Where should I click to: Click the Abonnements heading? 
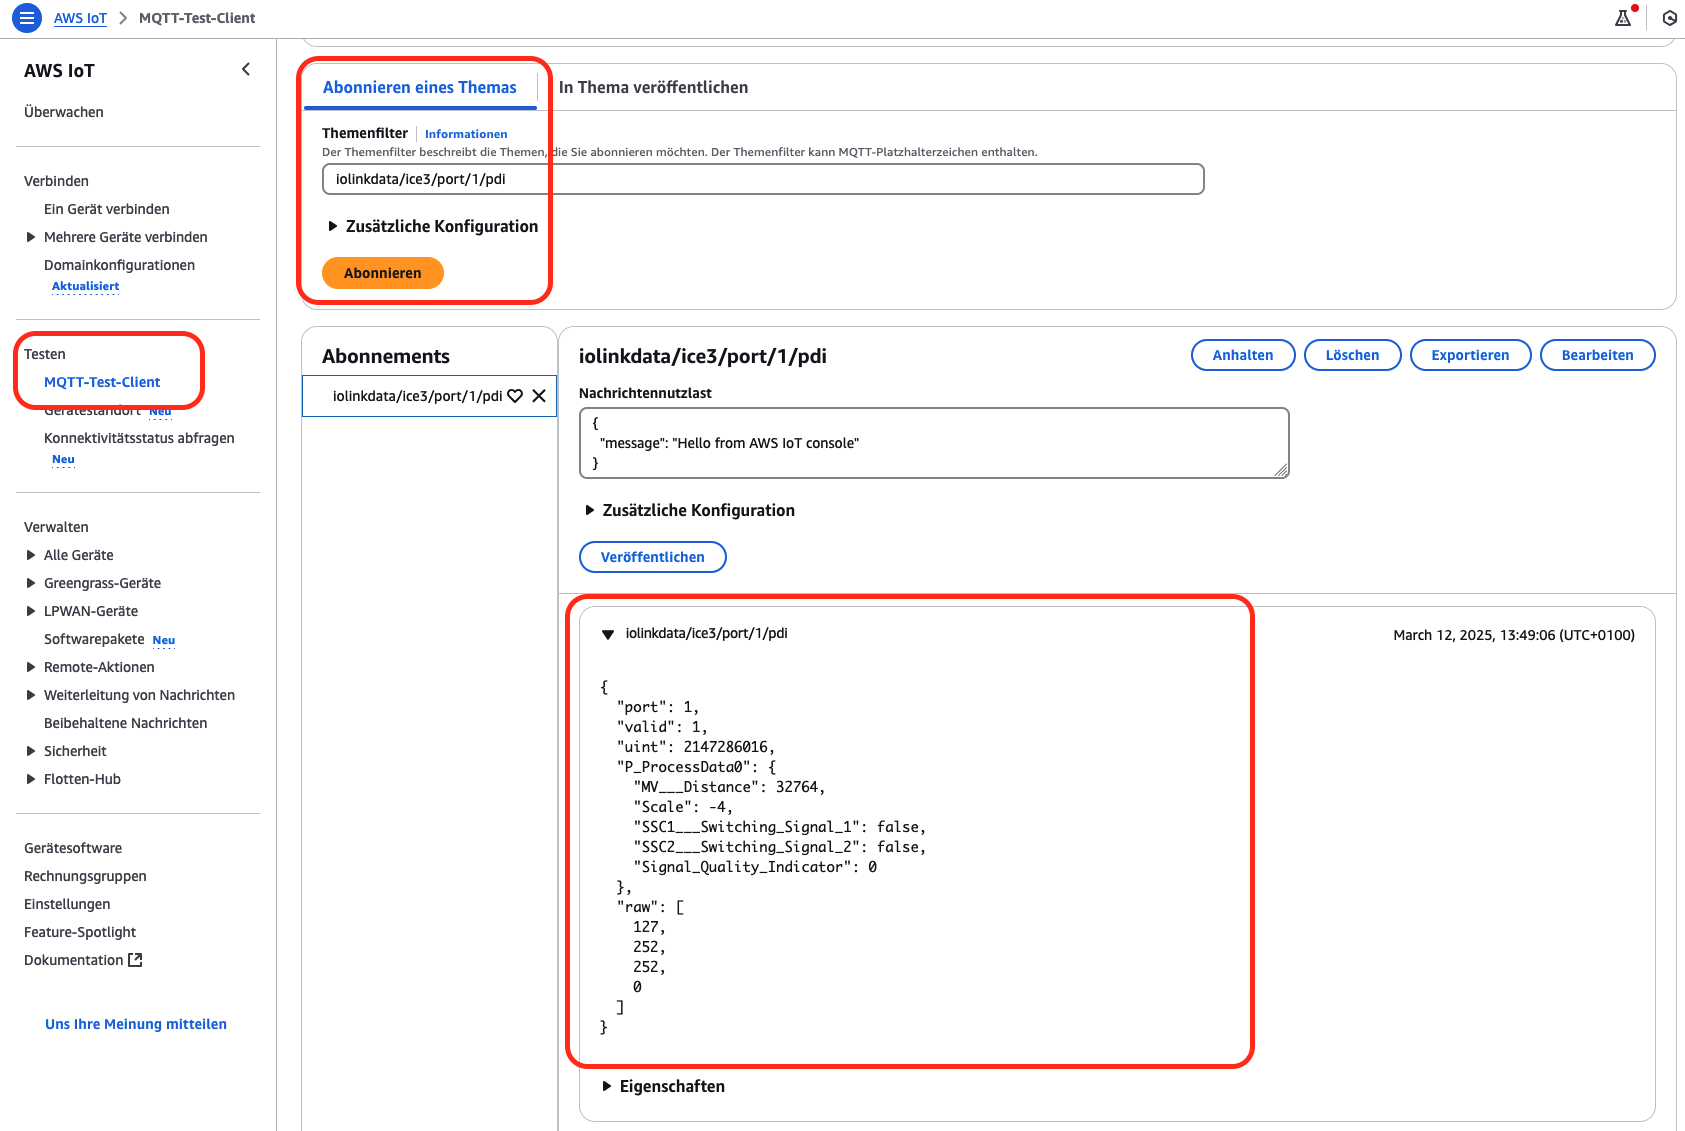(386, 356)
